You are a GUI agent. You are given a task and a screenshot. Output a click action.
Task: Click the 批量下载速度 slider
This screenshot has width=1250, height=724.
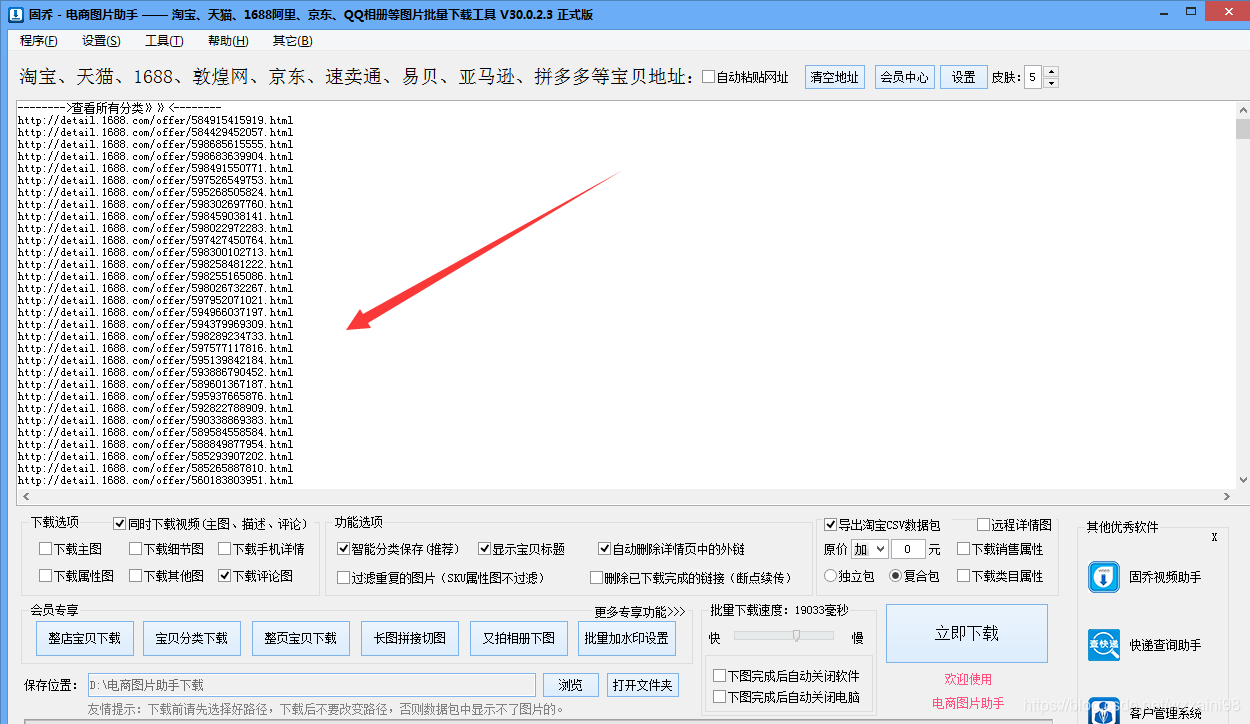point(783,635)
